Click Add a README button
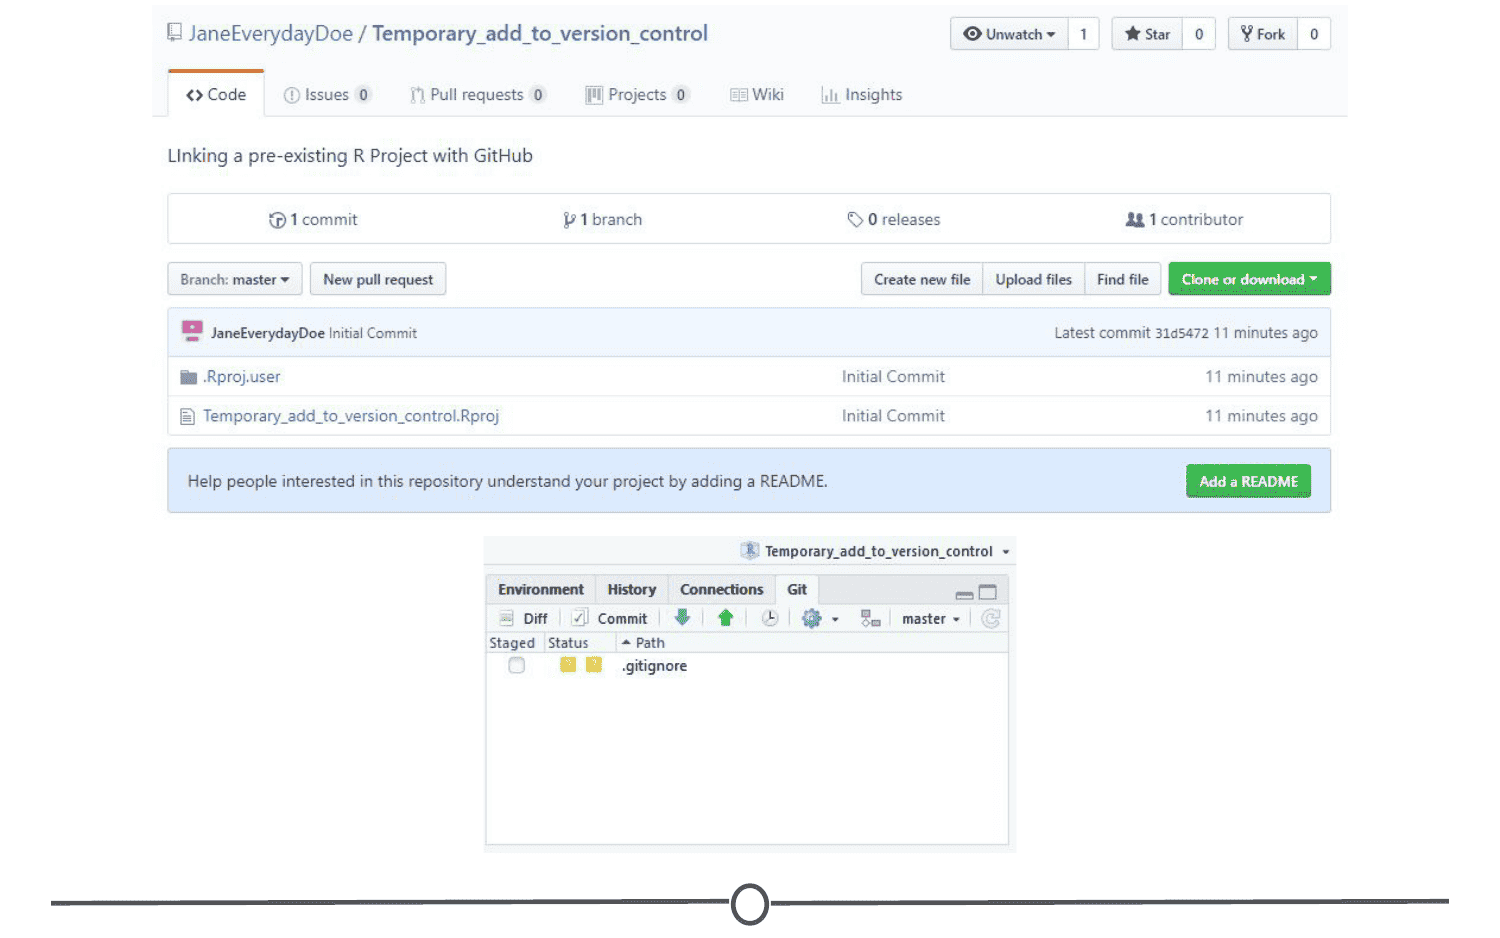 coord(1248,481)
